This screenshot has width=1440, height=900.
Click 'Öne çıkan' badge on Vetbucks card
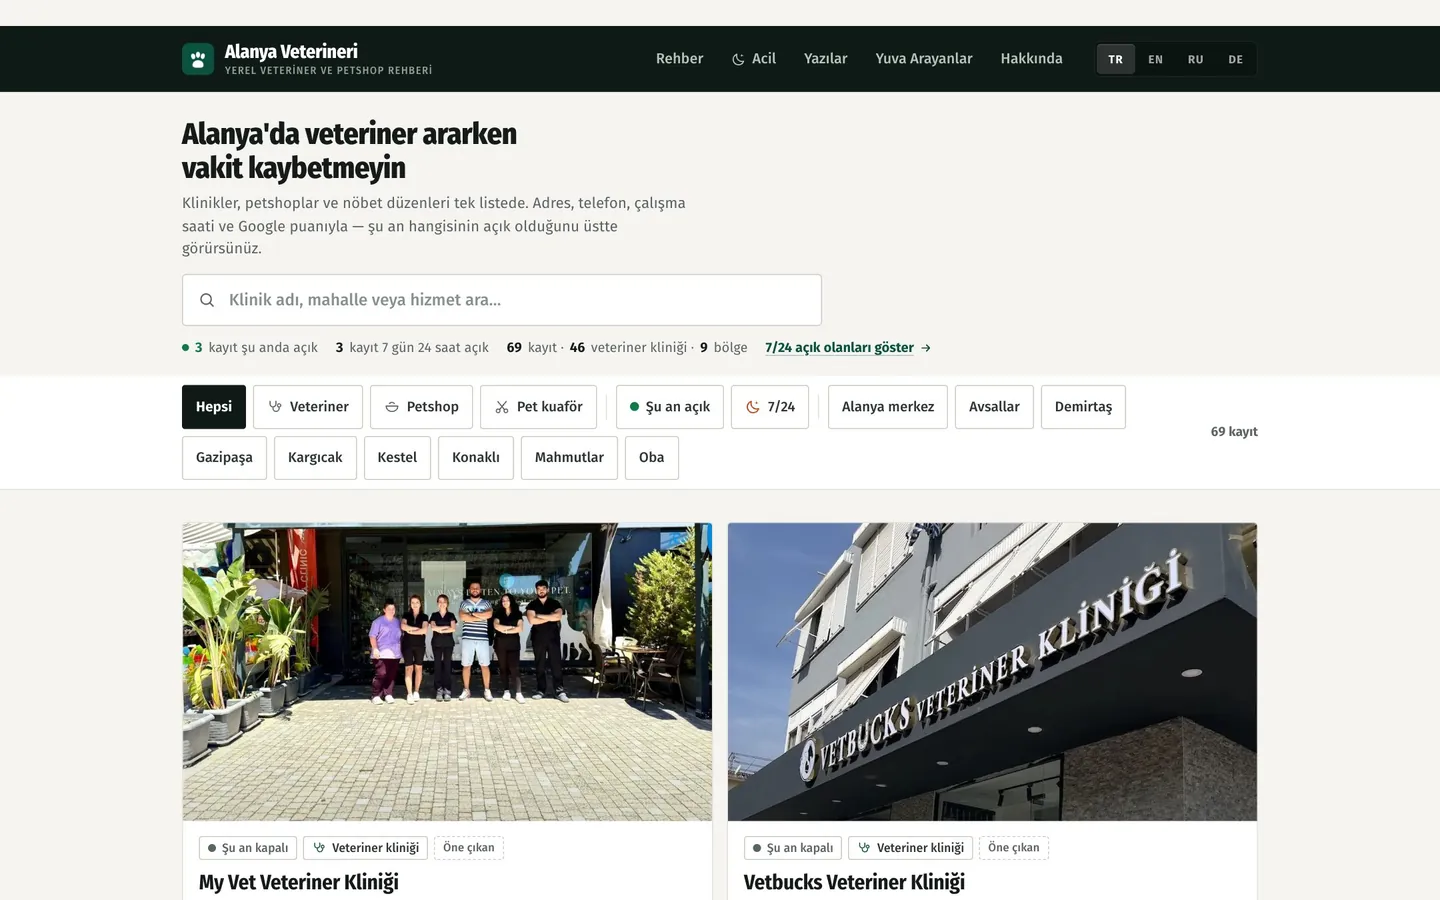click(x=1014, y=848)
